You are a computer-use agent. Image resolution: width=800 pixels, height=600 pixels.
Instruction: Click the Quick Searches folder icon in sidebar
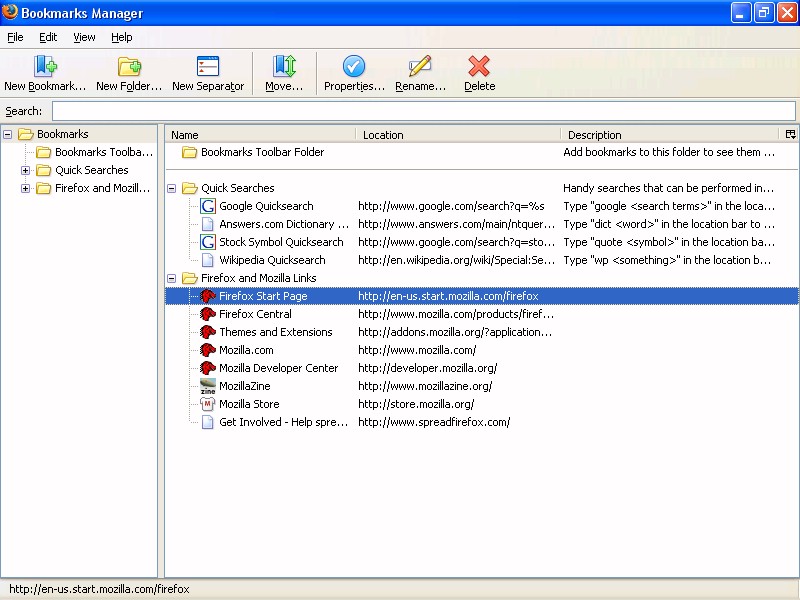[x=44, y=170]
